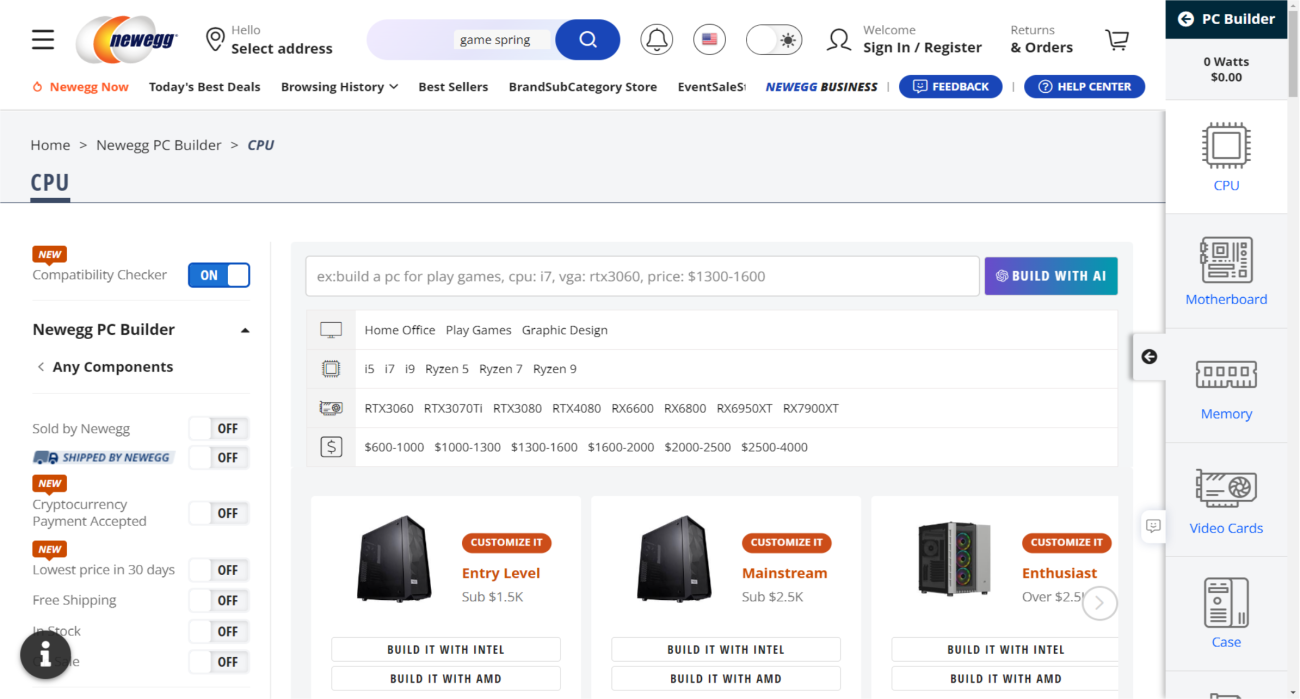Screen dimensions: 1300x699
Task: Collapse the Newegg PC Builder section
Action: (x=245, y=330)
